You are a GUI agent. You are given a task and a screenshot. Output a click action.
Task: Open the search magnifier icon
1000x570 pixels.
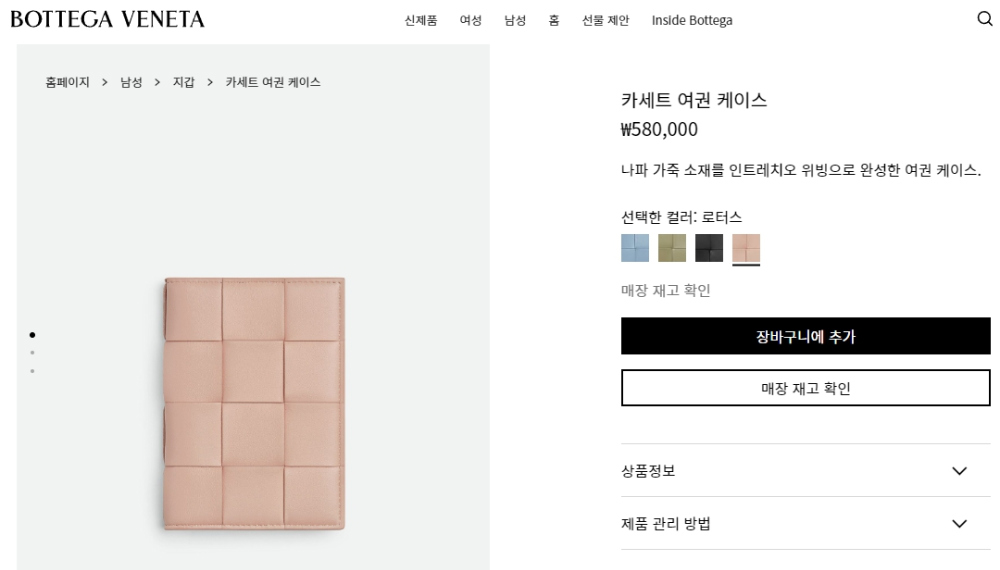[984, 20]
